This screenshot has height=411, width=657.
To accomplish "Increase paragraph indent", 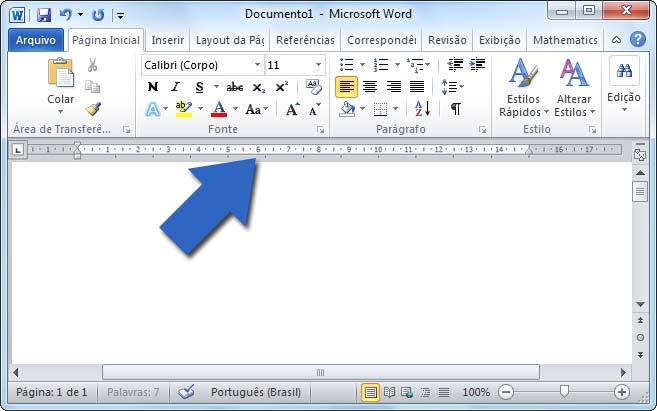I will point(477,65).
